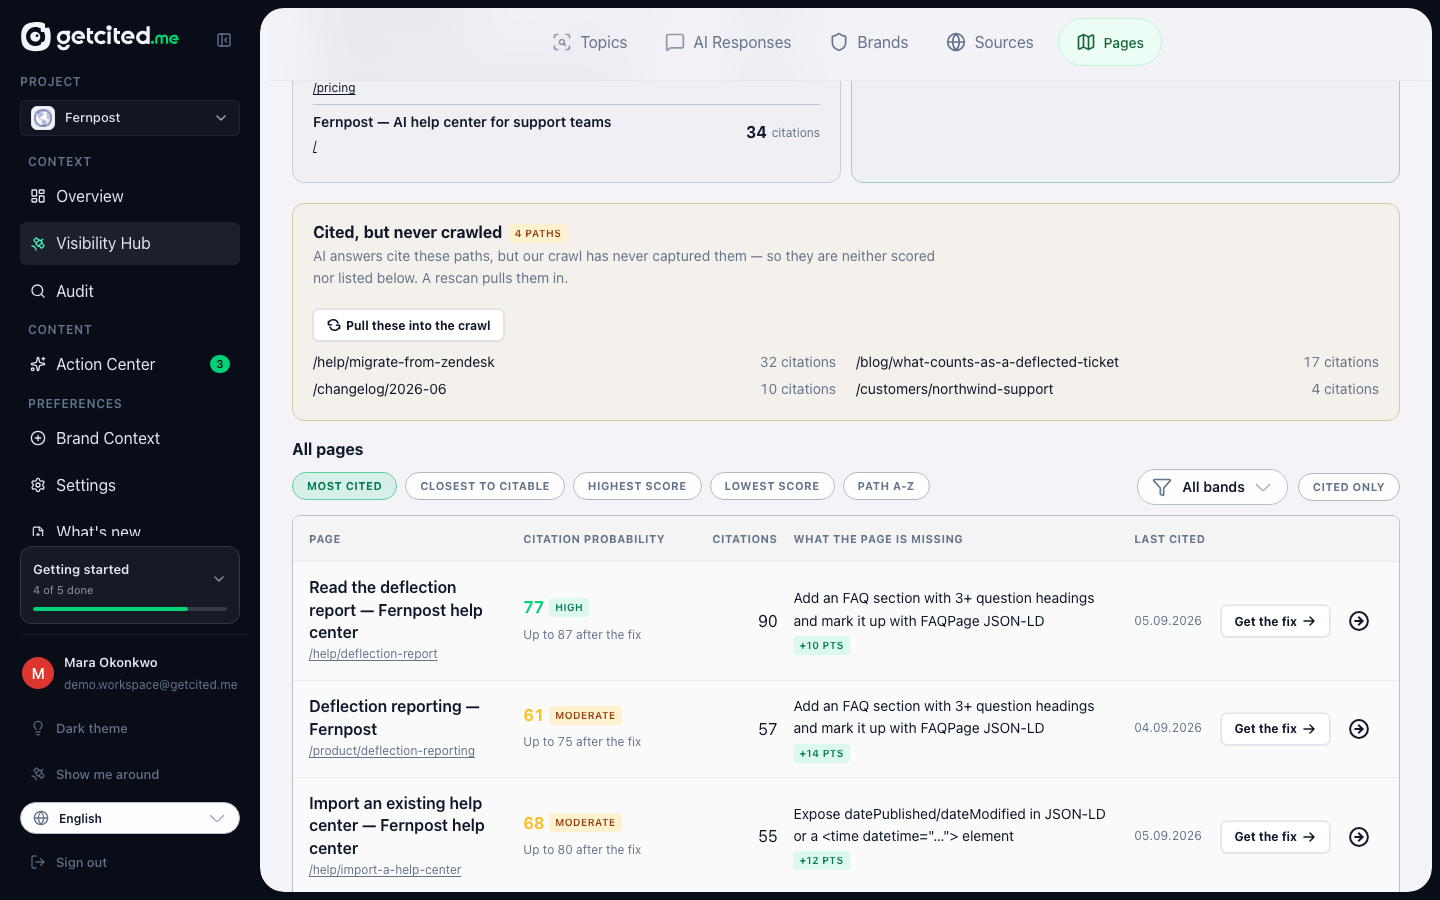
Task: Open Visibility Hub in the sidebar
Action: pyautogui.click(x=130, y=244)
